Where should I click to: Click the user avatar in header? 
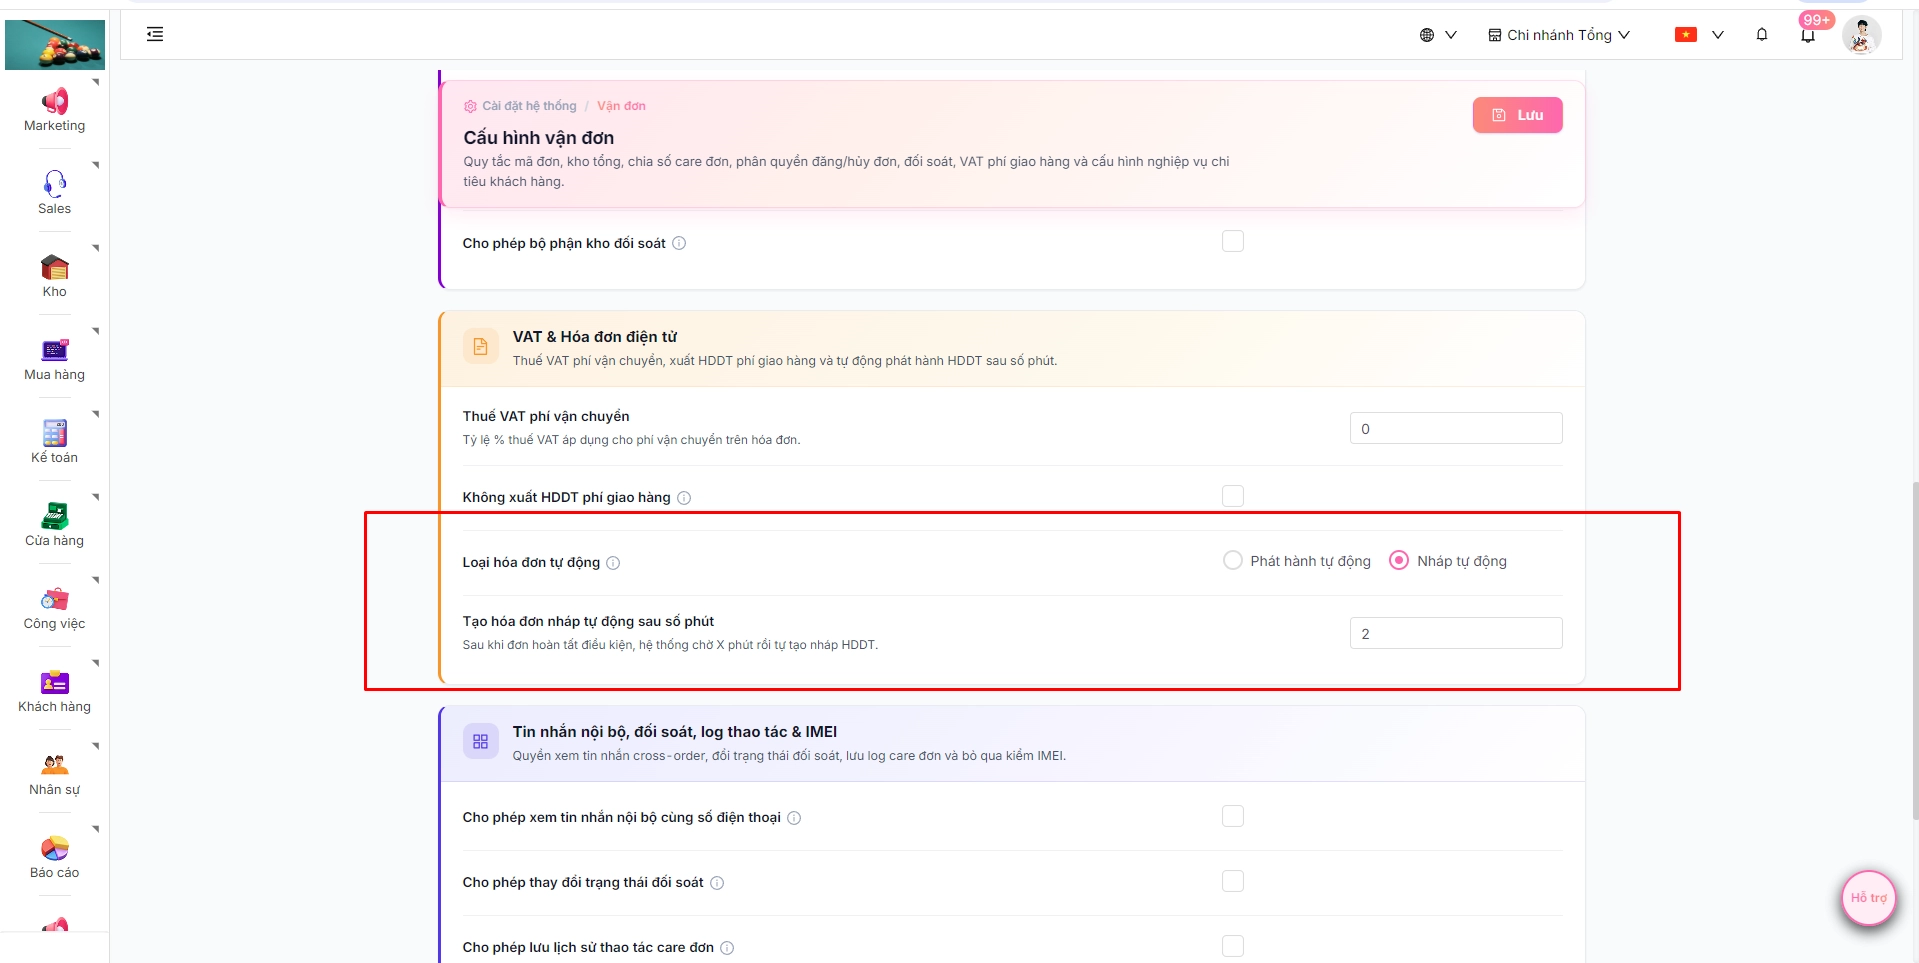click(x=1861, y=35)
